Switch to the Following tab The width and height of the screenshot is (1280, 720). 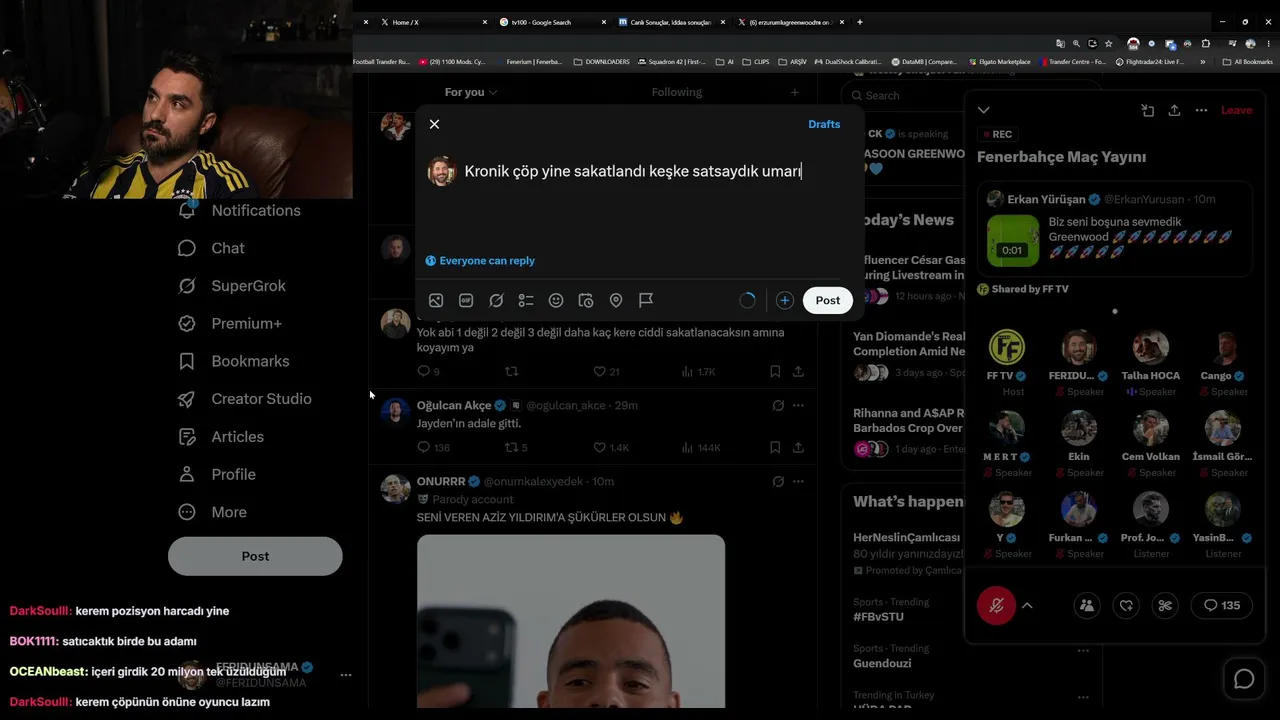[x=677, y=92]
